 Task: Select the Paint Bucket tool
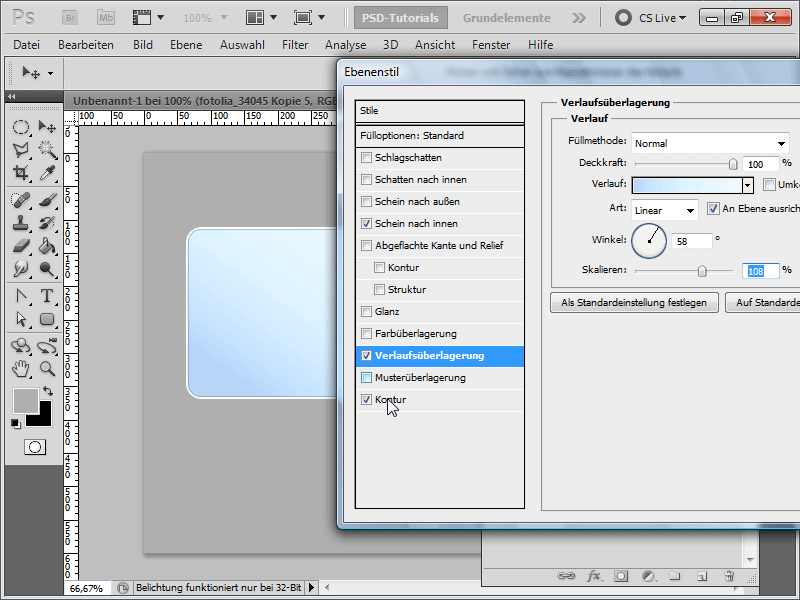(x=47, y=246)
